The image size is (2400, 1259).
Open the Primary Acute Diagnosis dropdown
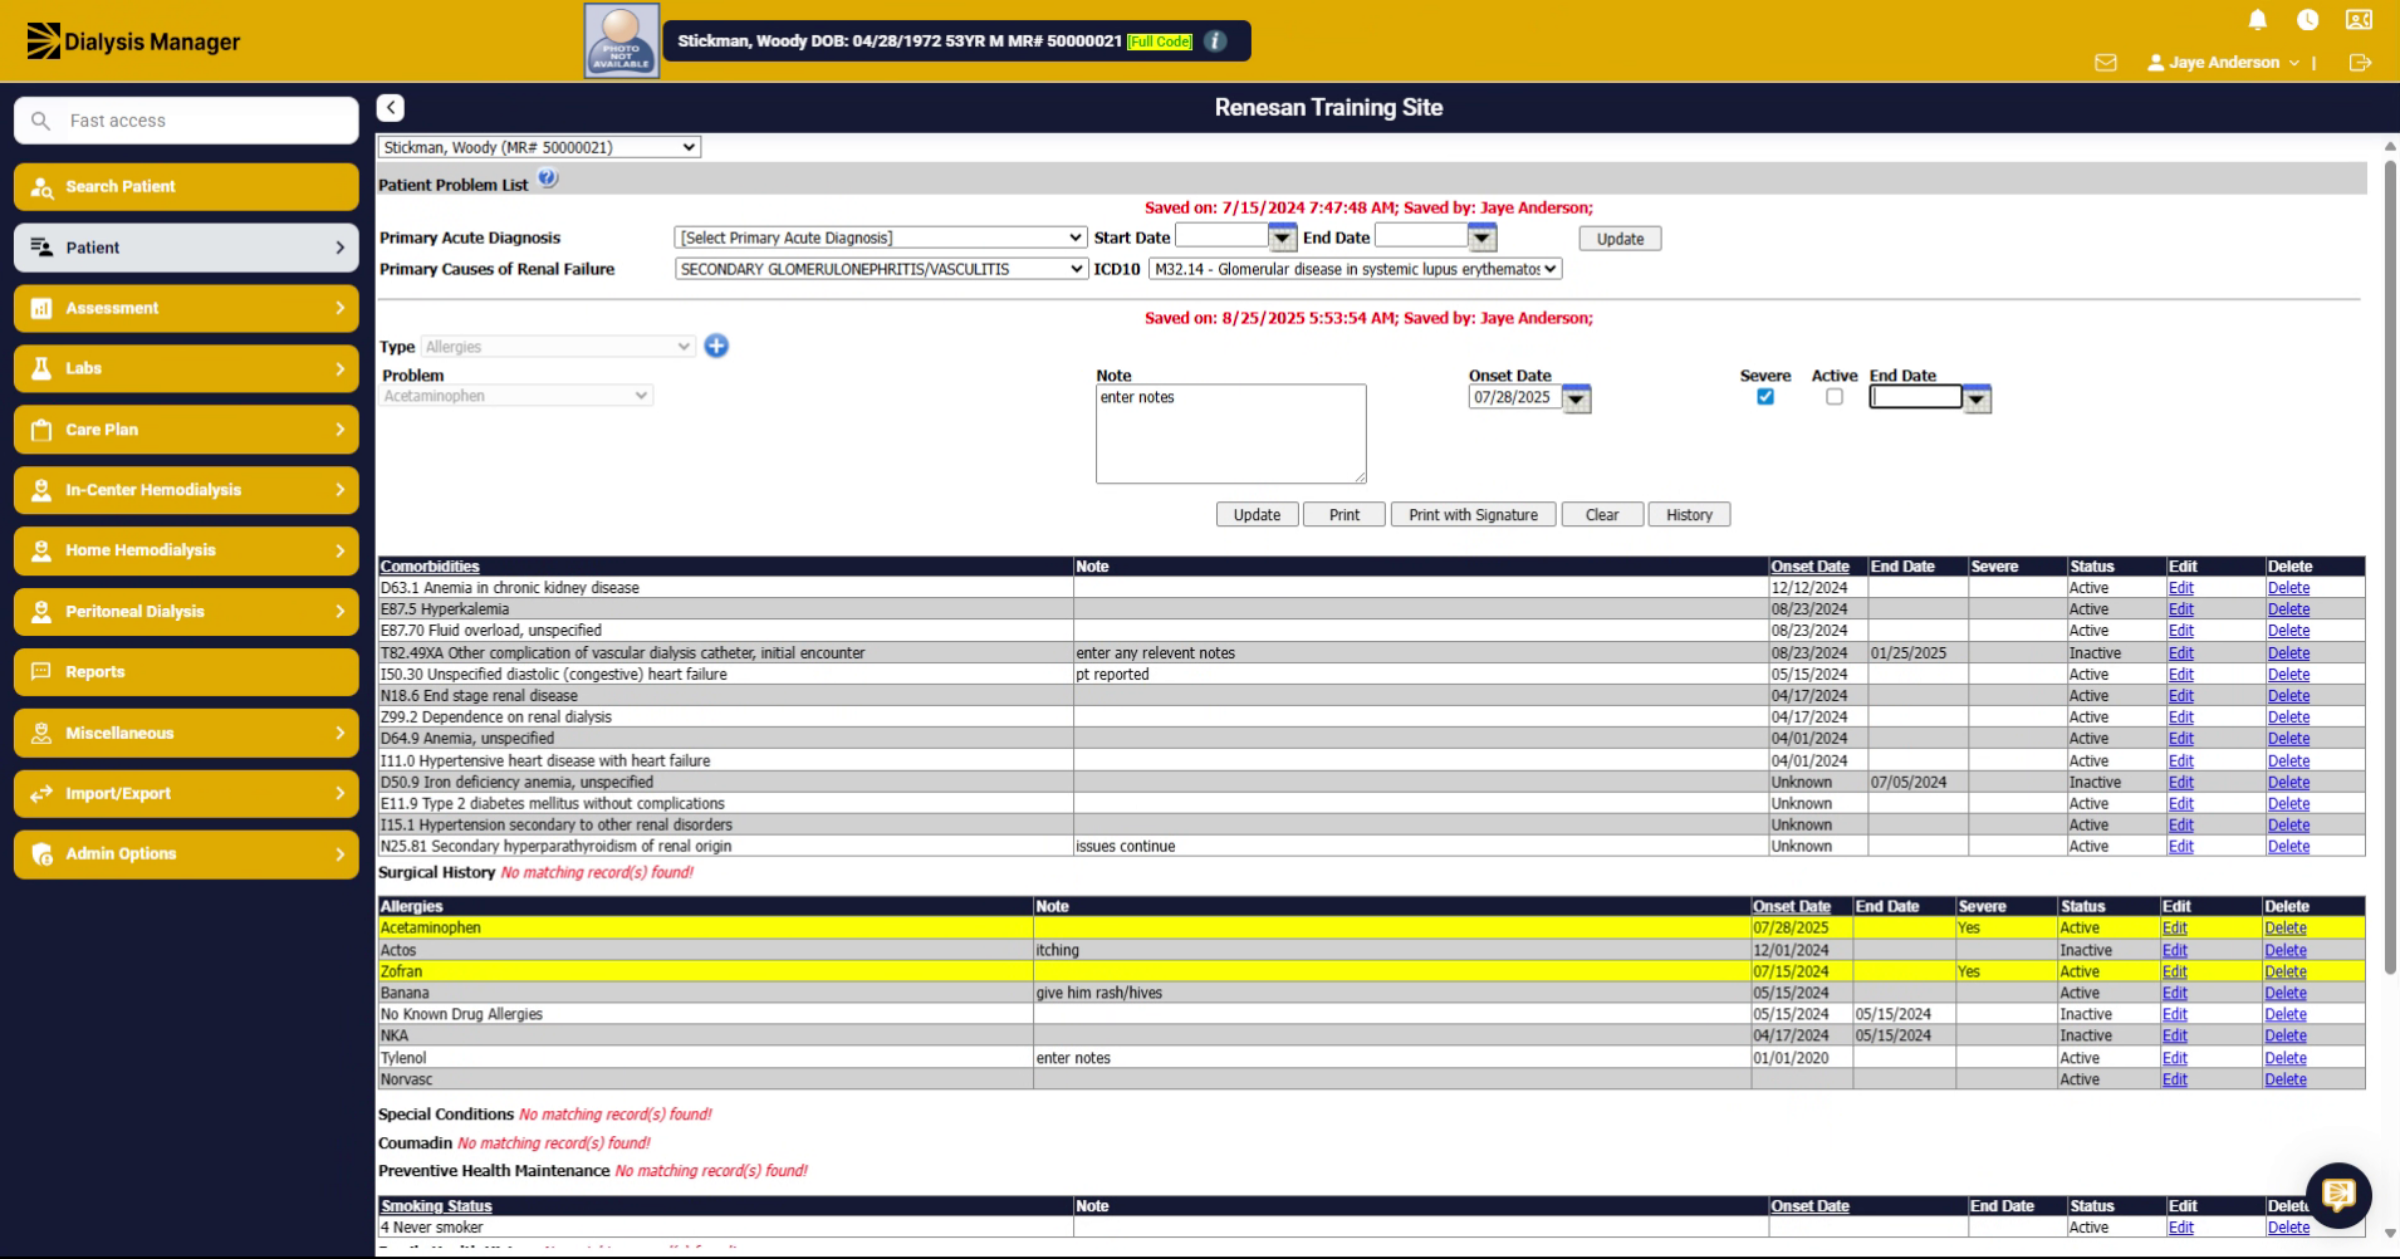(880, 238)
